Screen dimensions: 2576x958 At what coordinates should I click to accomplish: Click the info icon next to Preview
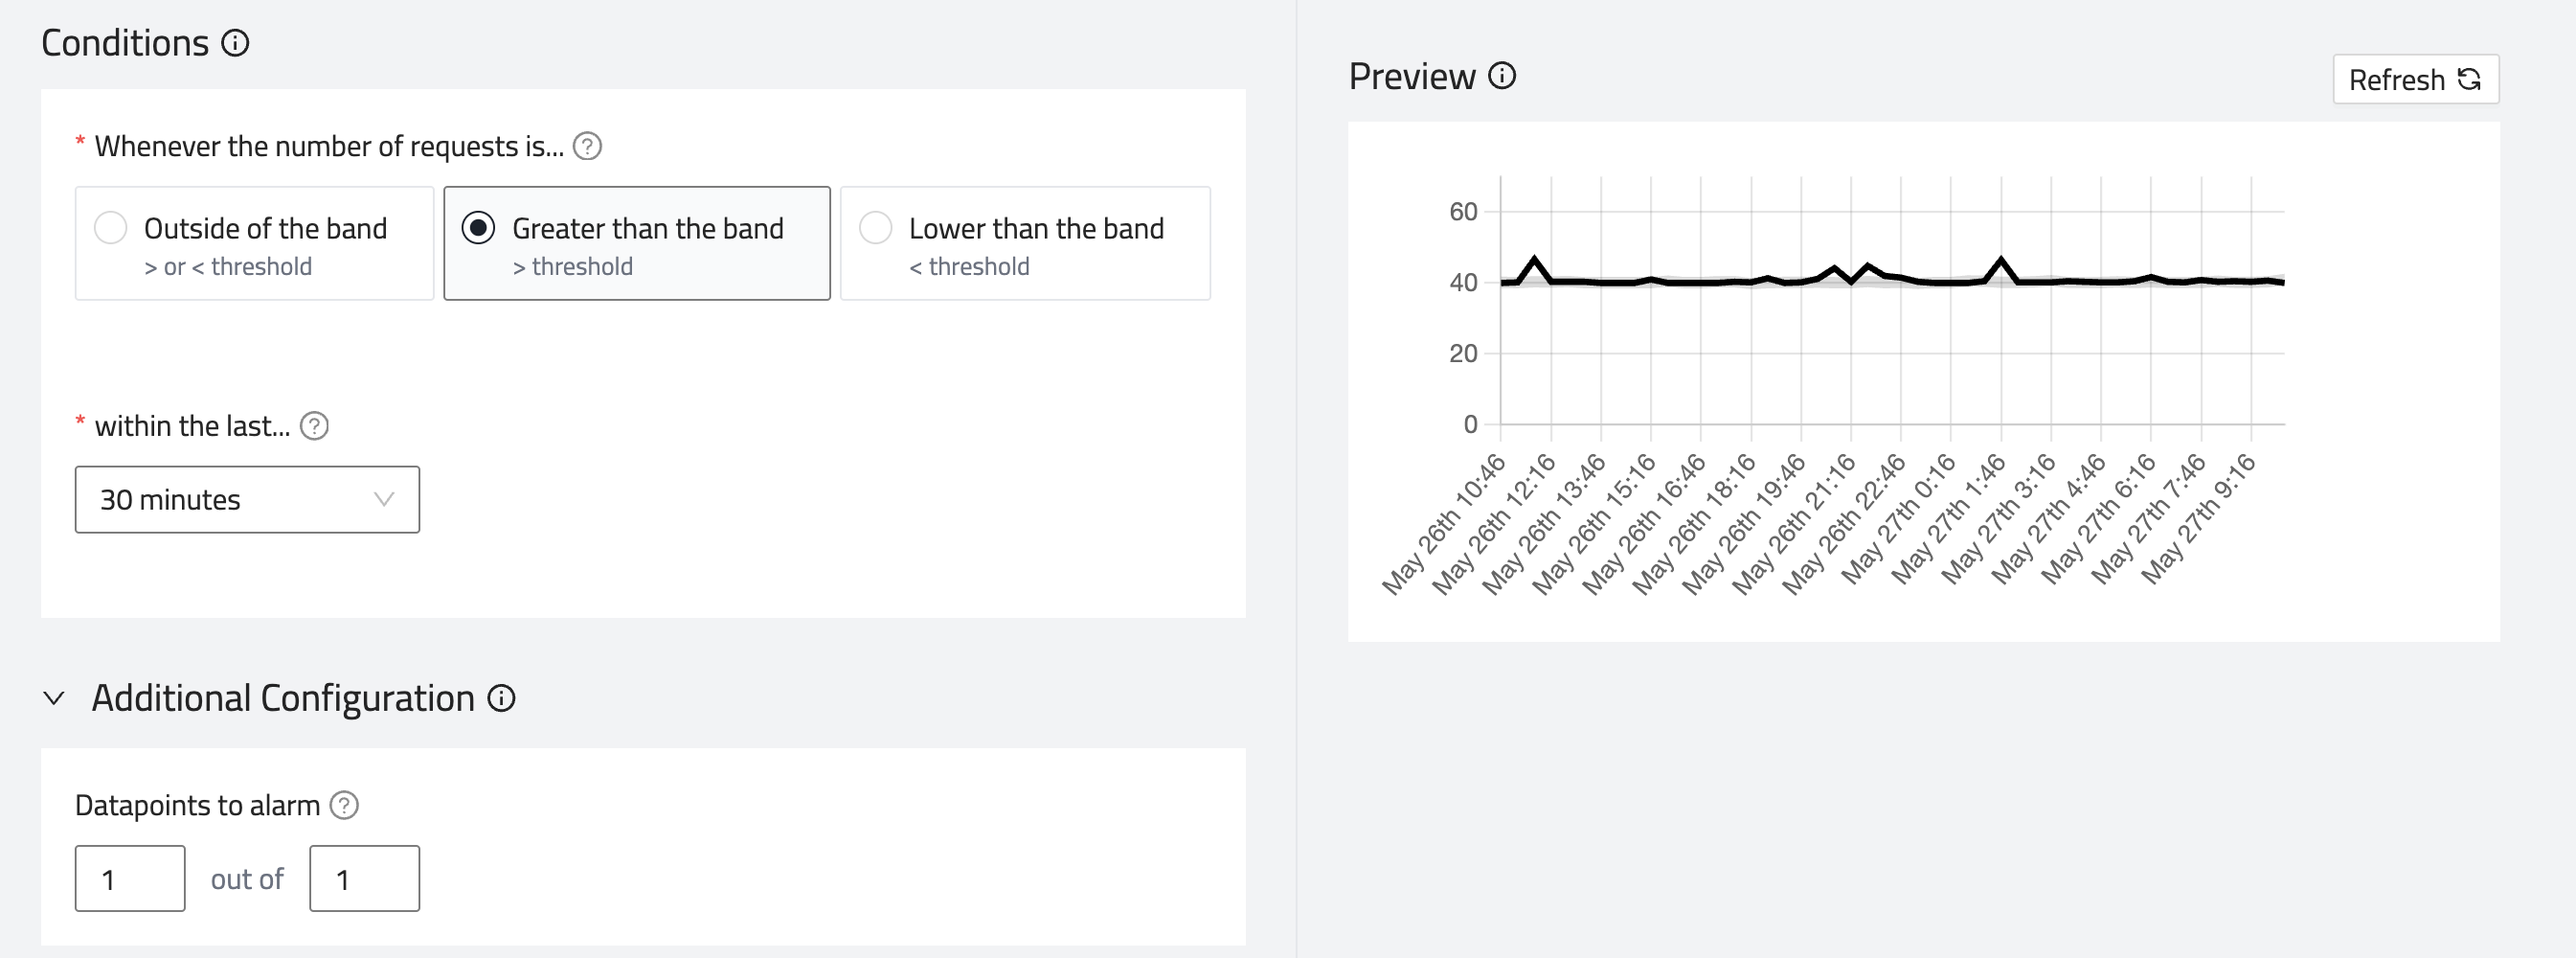pyautogui.click(x=1502, y=76)
